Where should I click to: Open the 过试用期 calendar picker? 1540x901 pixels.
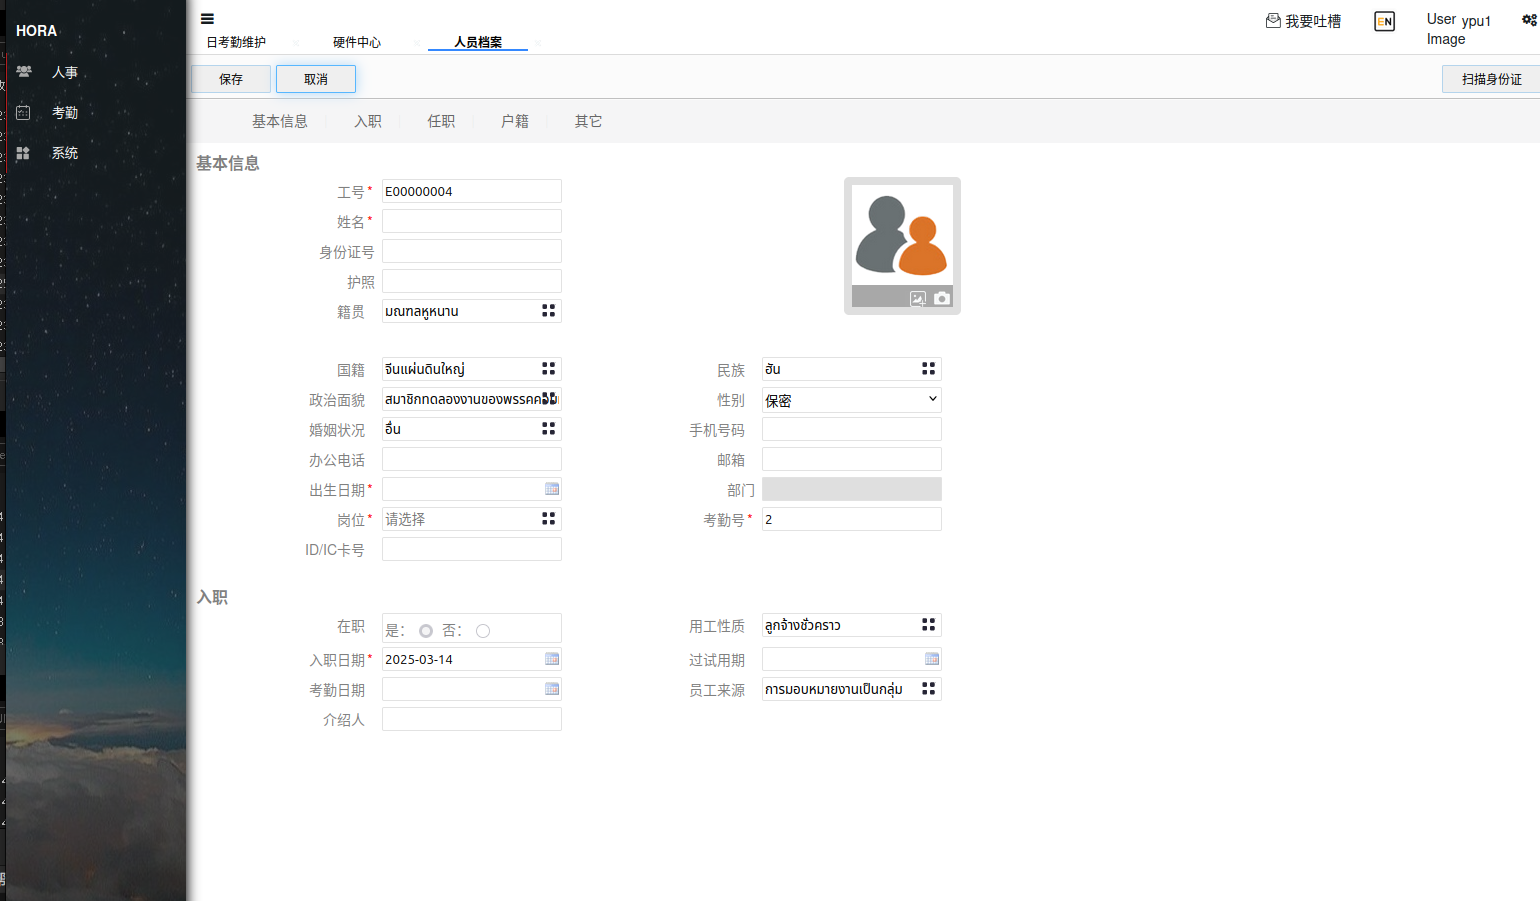pyautogui.click(x=931, y=659)
